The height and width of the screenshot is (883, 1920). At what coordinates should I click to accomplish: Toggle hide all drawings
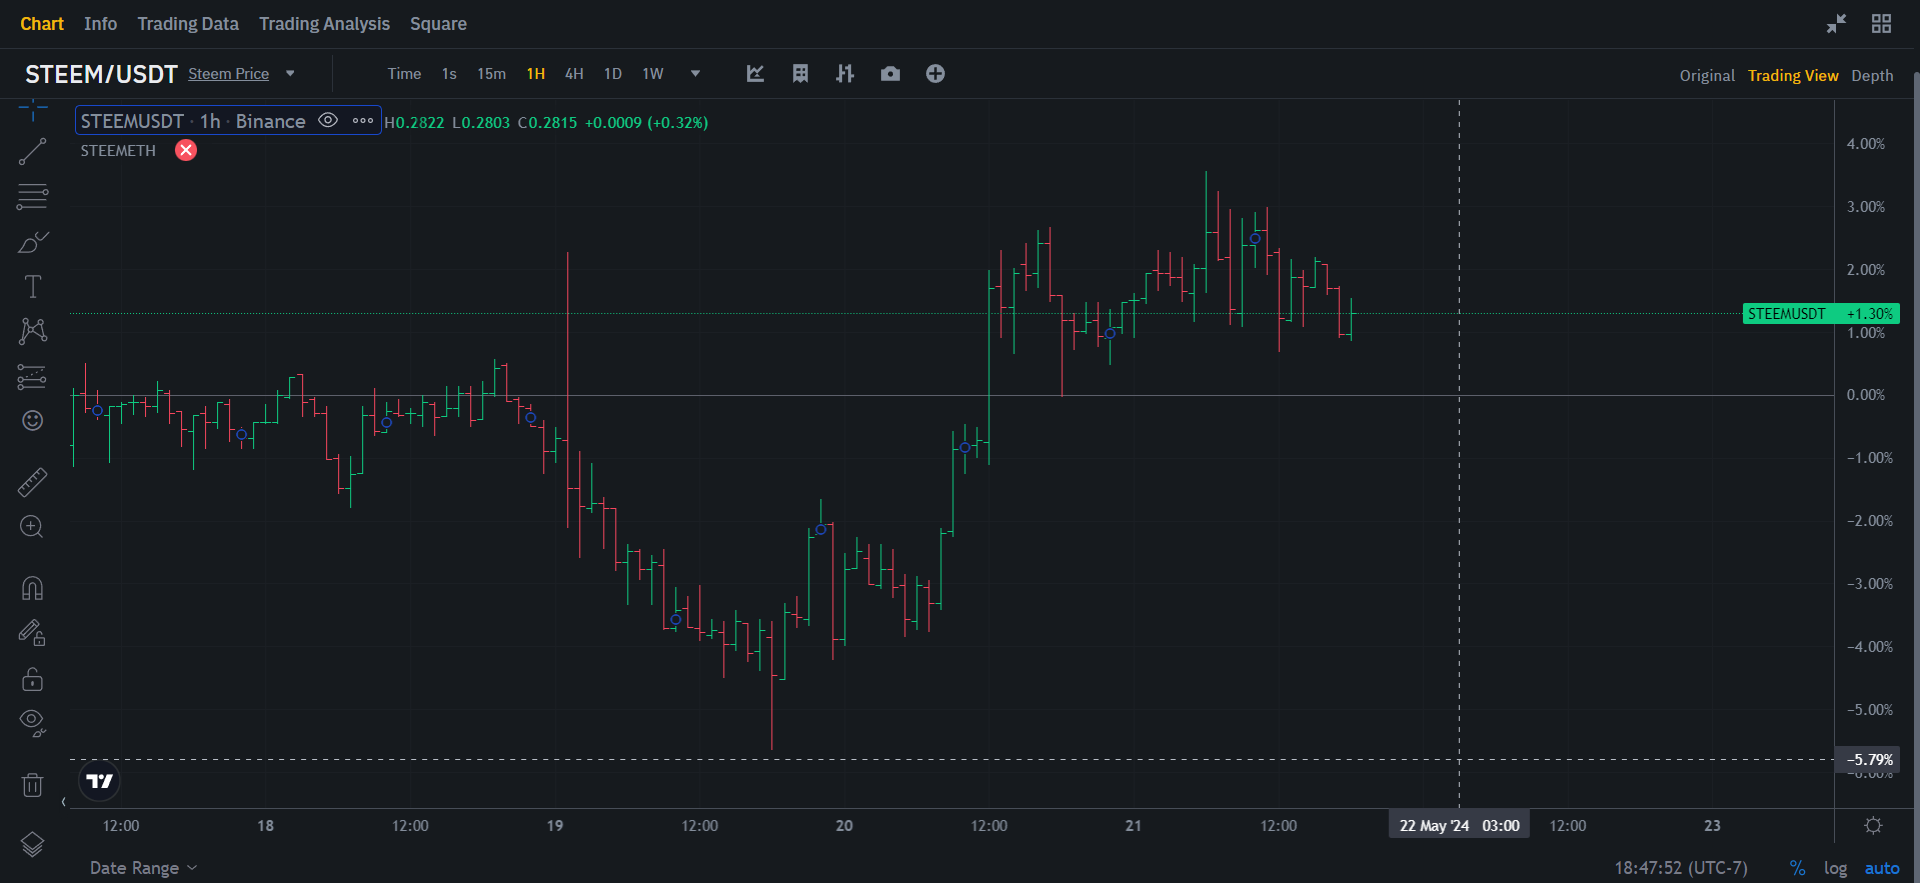[x=32, y=723]
